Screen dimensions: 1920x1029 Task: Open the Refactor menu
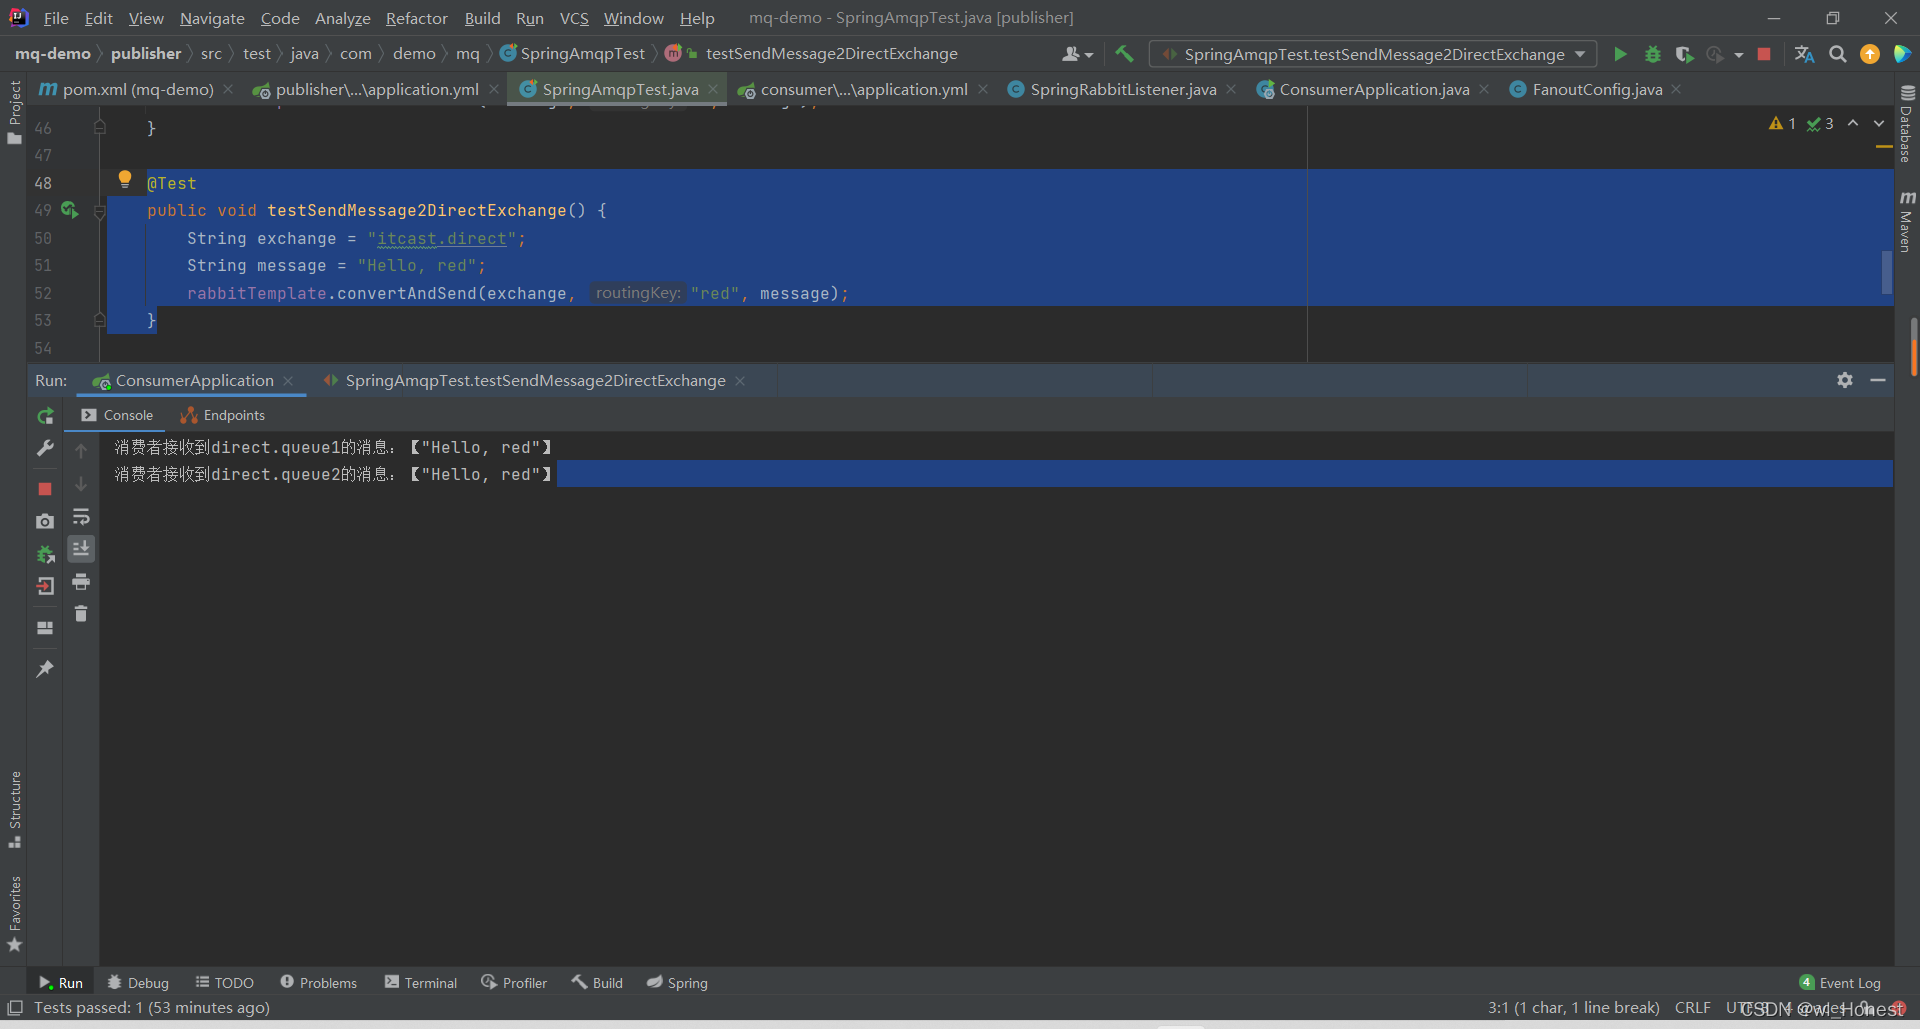[416, 18]
